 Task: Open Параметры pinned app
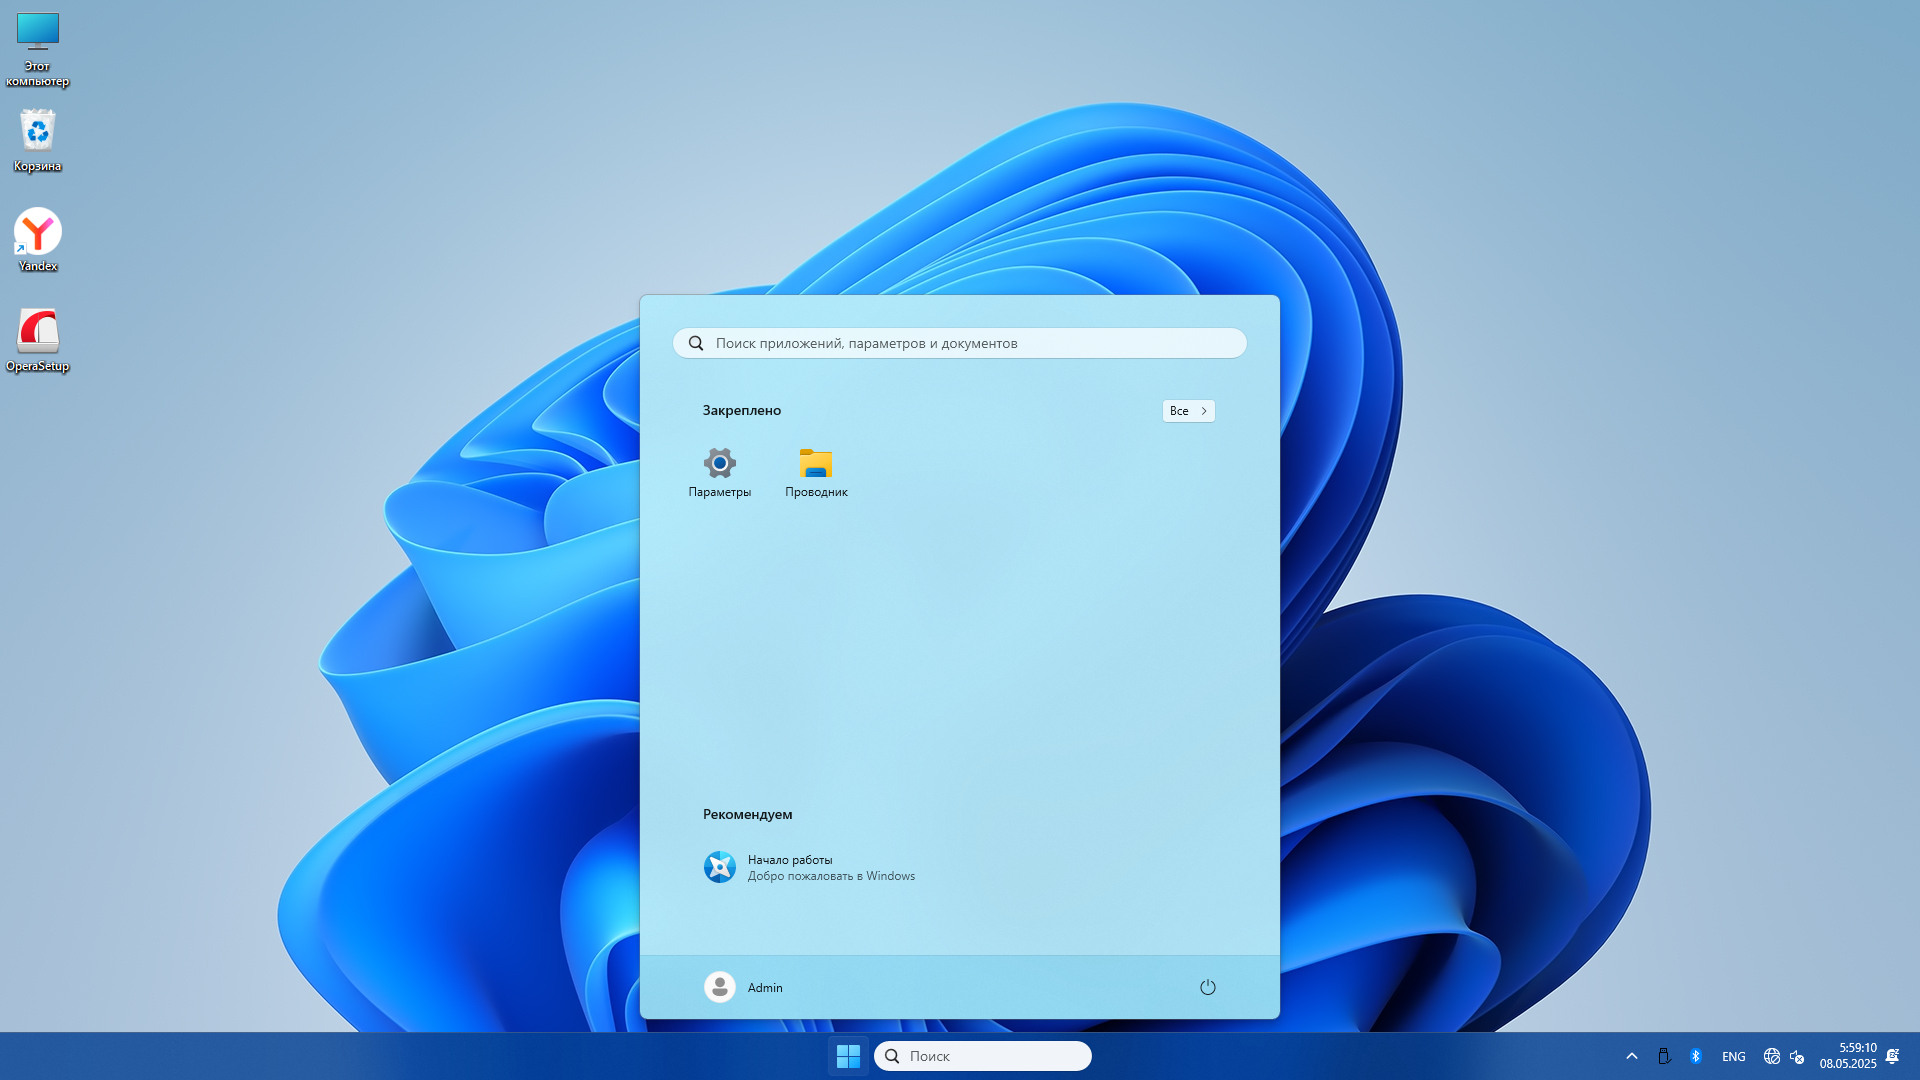pyautogui.click(x=719, y=472)
